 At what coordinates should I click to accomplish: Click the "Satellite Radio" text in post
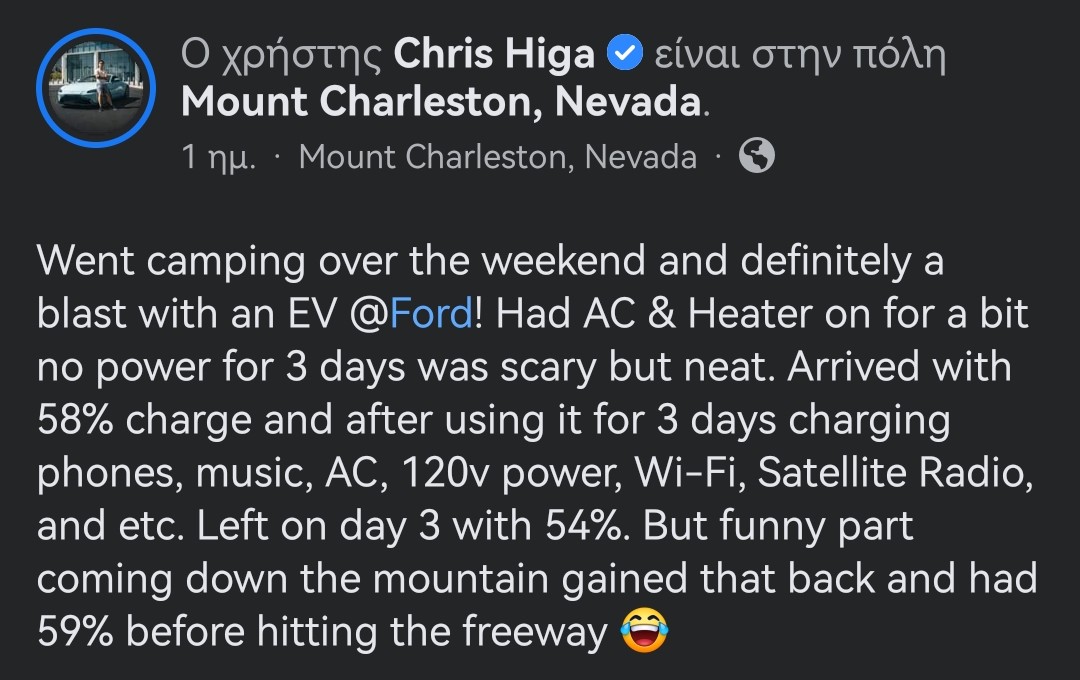(x=895, y=473)
